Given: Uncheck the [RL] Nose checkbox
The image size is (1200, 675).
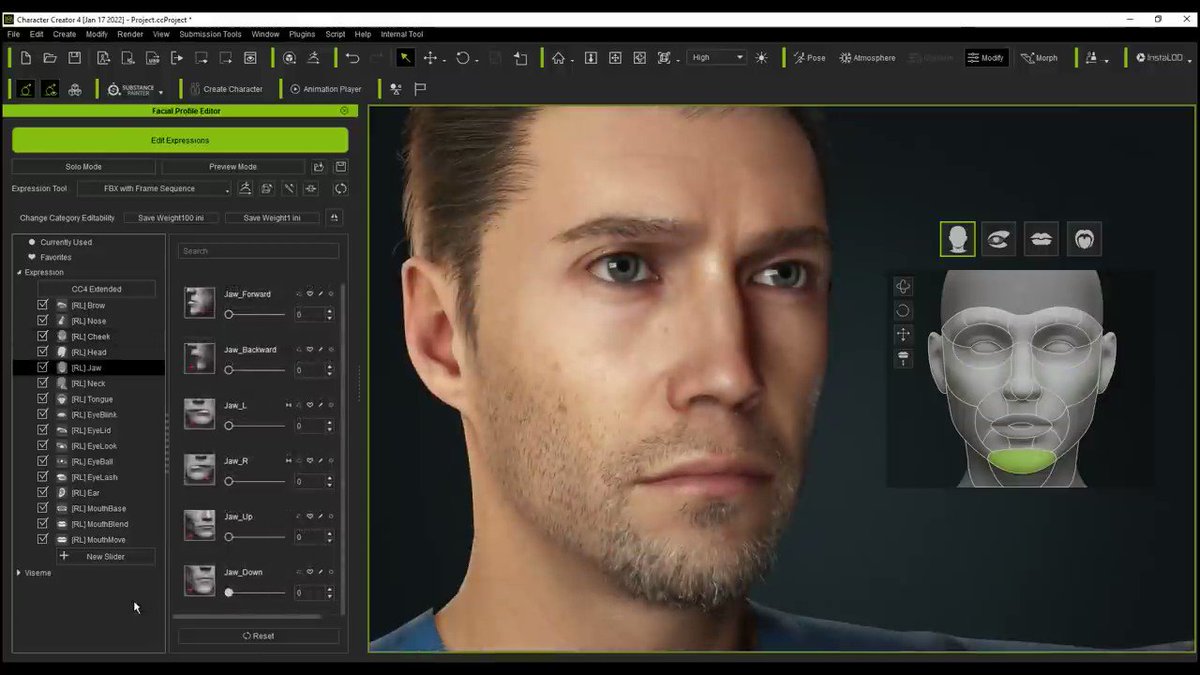Looking at the screenshot, I should click(x=42, y=321).
